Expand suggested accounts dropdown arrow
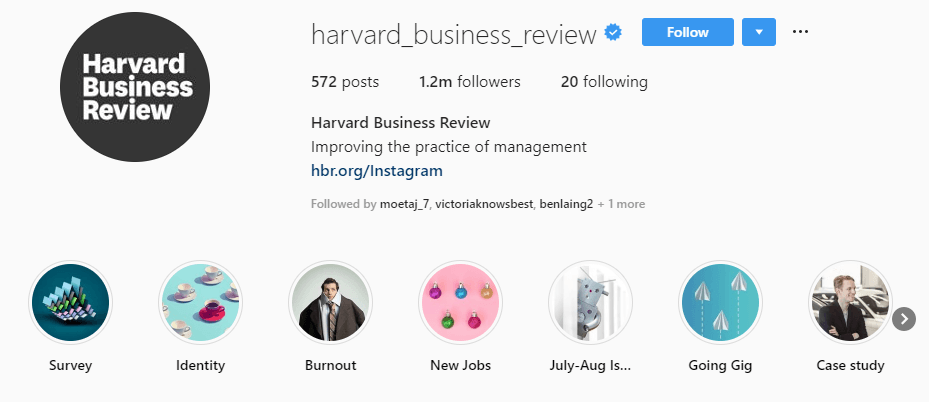This screenshot has width=929, height=402. pos(759,32)
